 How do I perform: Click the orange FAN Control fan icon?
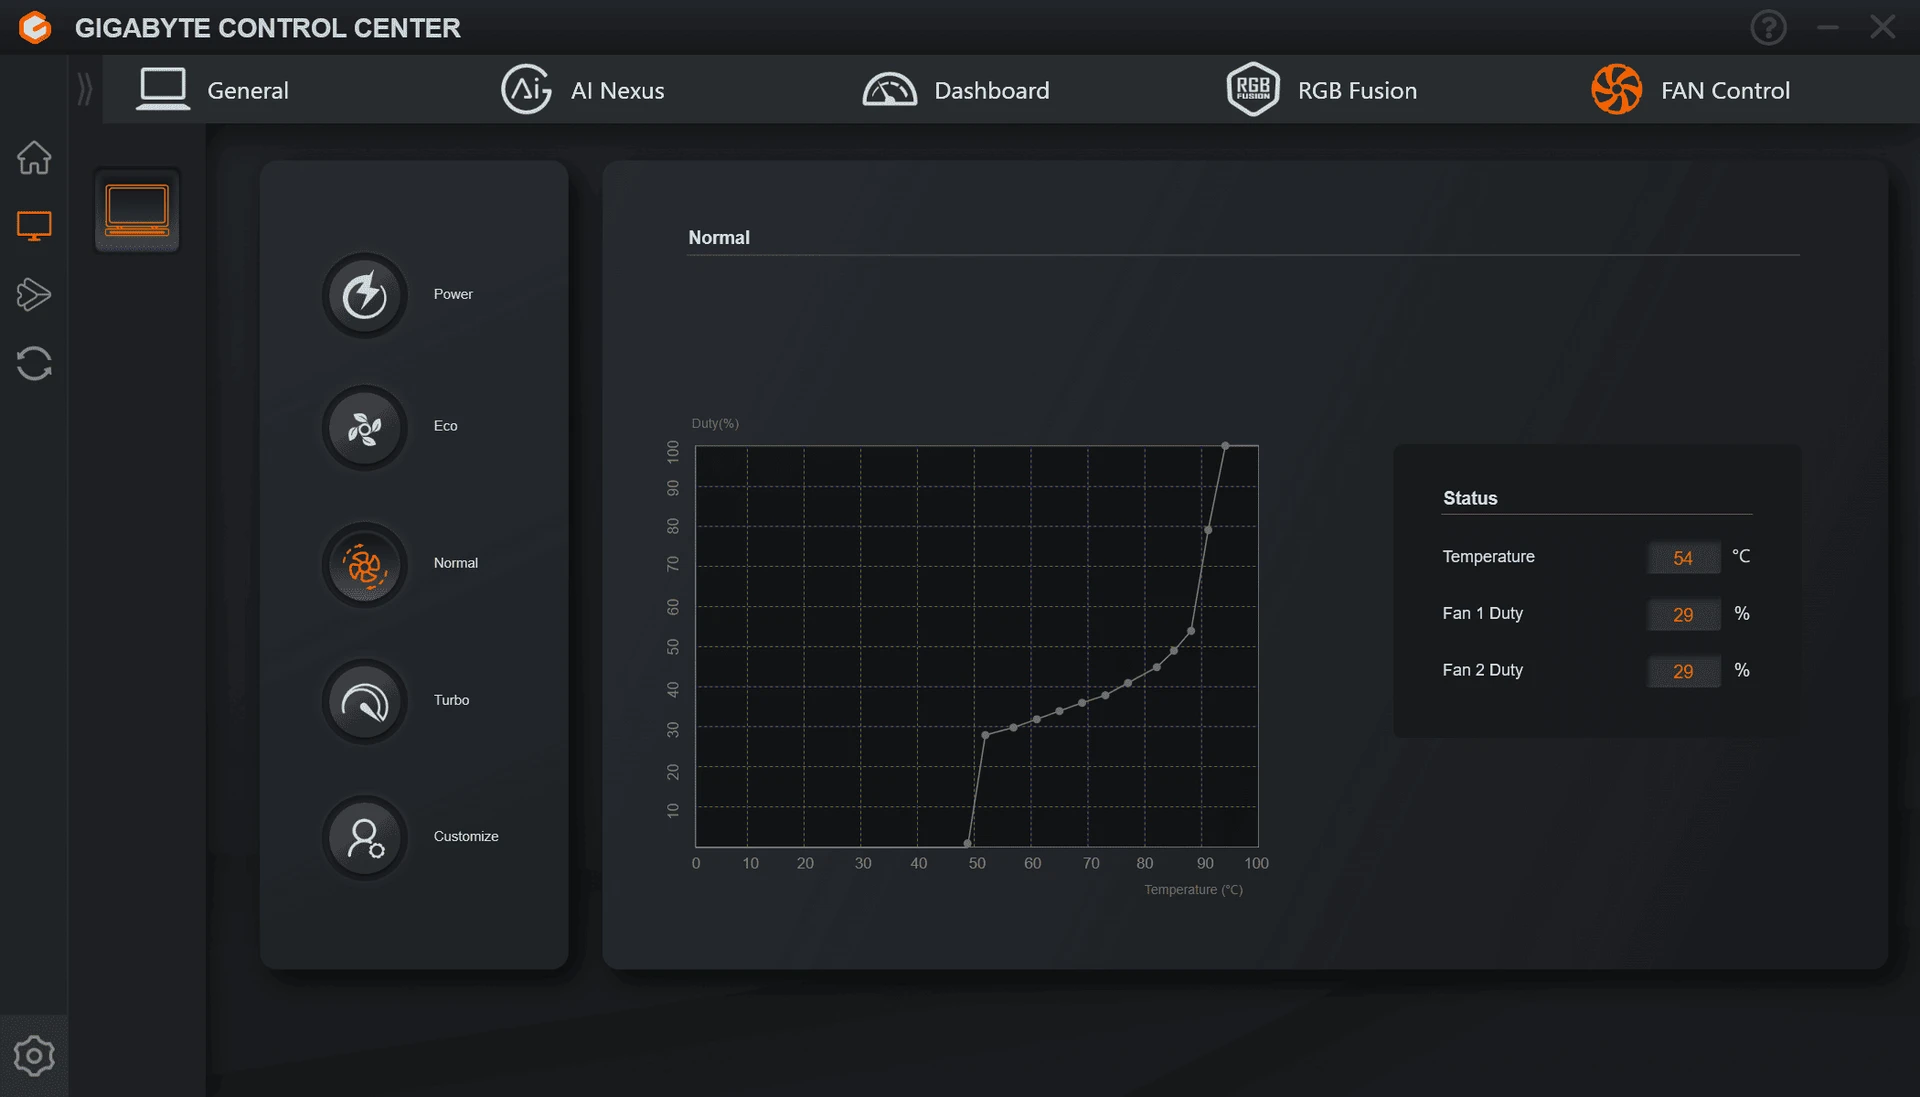pos(1616,89)
